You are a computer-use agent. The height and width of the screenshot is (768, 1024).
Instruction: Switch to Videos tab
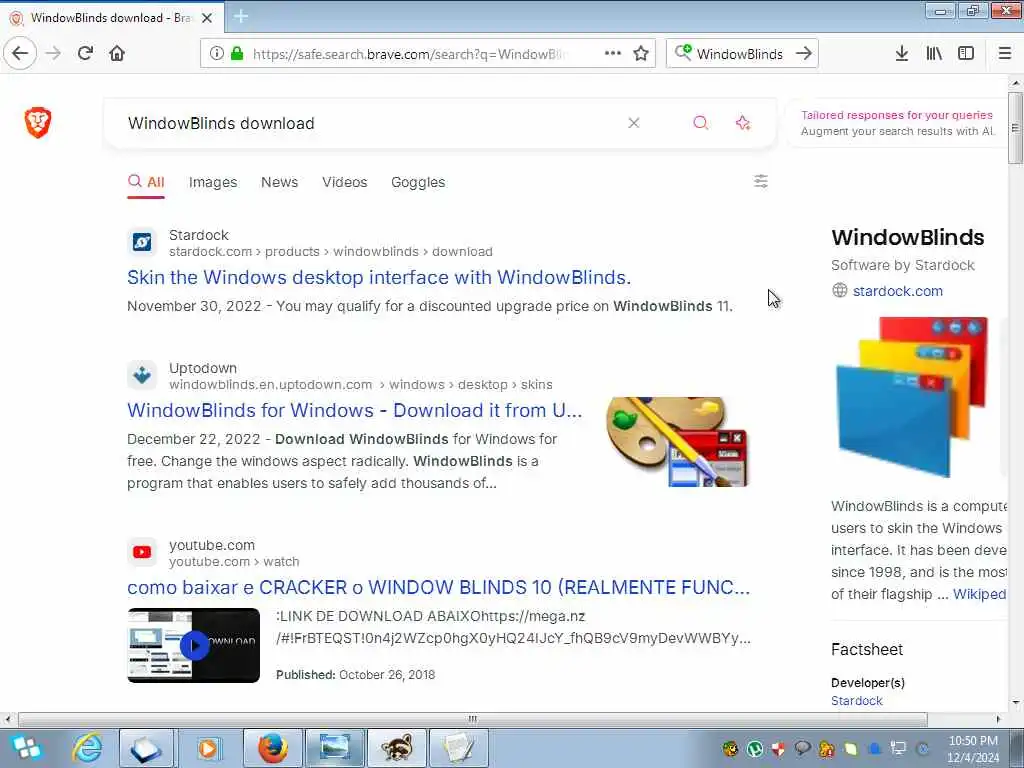[345, 182]
